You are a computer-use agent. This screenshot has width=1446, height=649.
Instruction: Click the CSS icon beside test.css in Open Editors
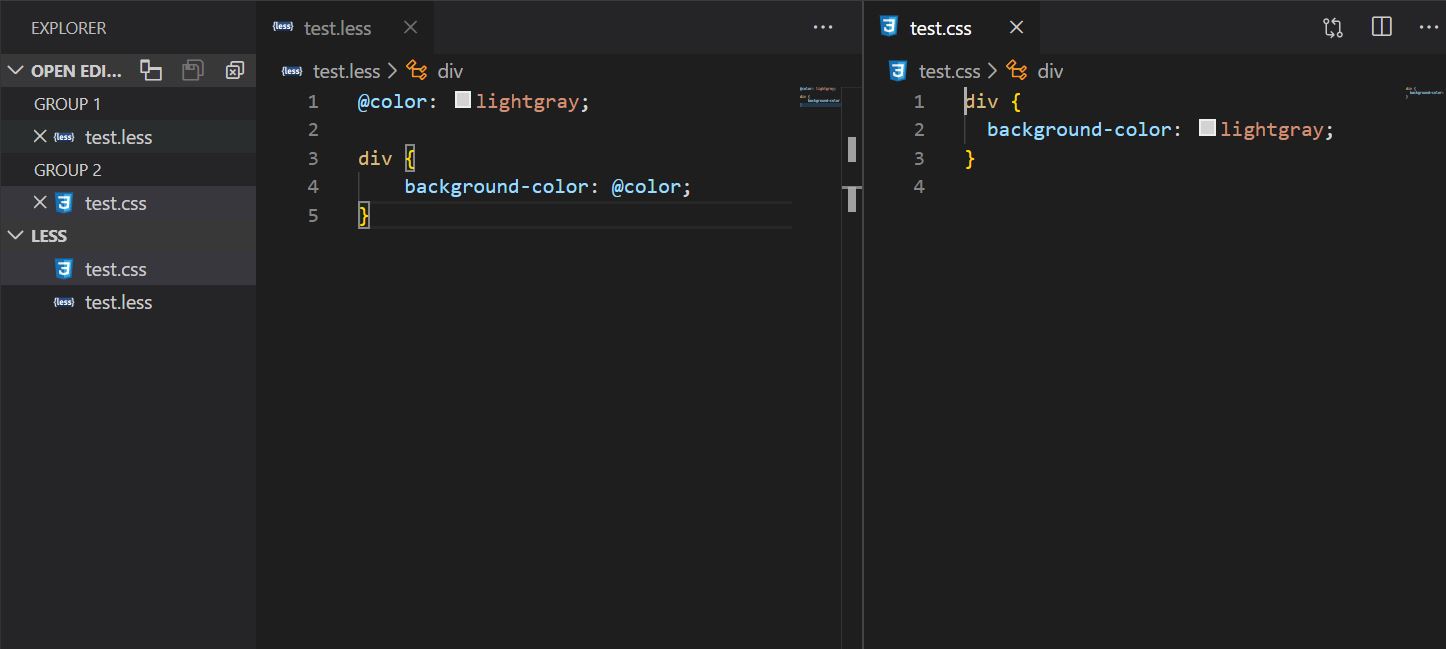pos(63,202)
